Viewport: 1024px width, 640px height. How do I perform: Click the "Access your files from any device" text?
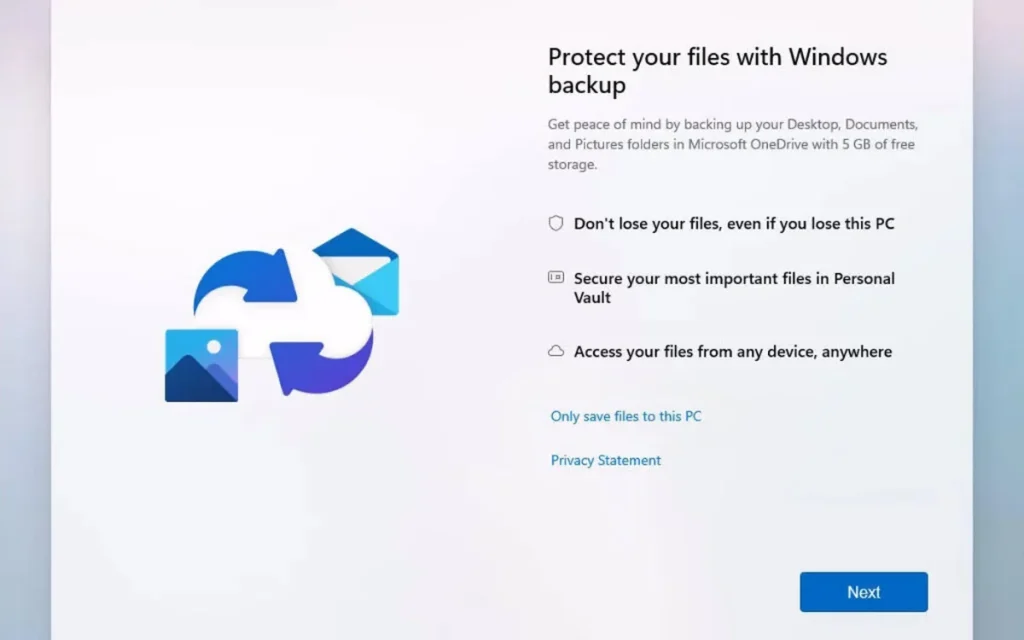tap(732, 351)
